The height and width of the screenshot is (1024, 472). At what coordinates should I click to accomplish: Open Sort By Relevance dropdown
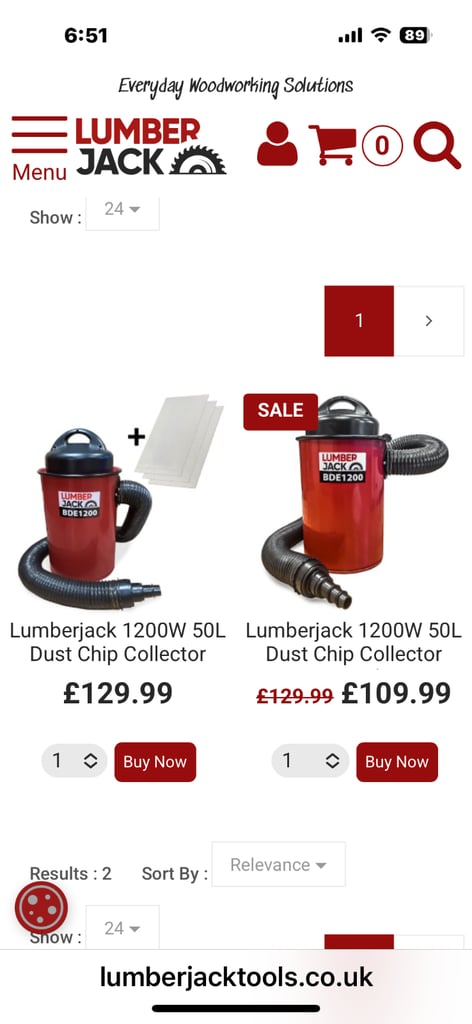[x=279, y=865]
